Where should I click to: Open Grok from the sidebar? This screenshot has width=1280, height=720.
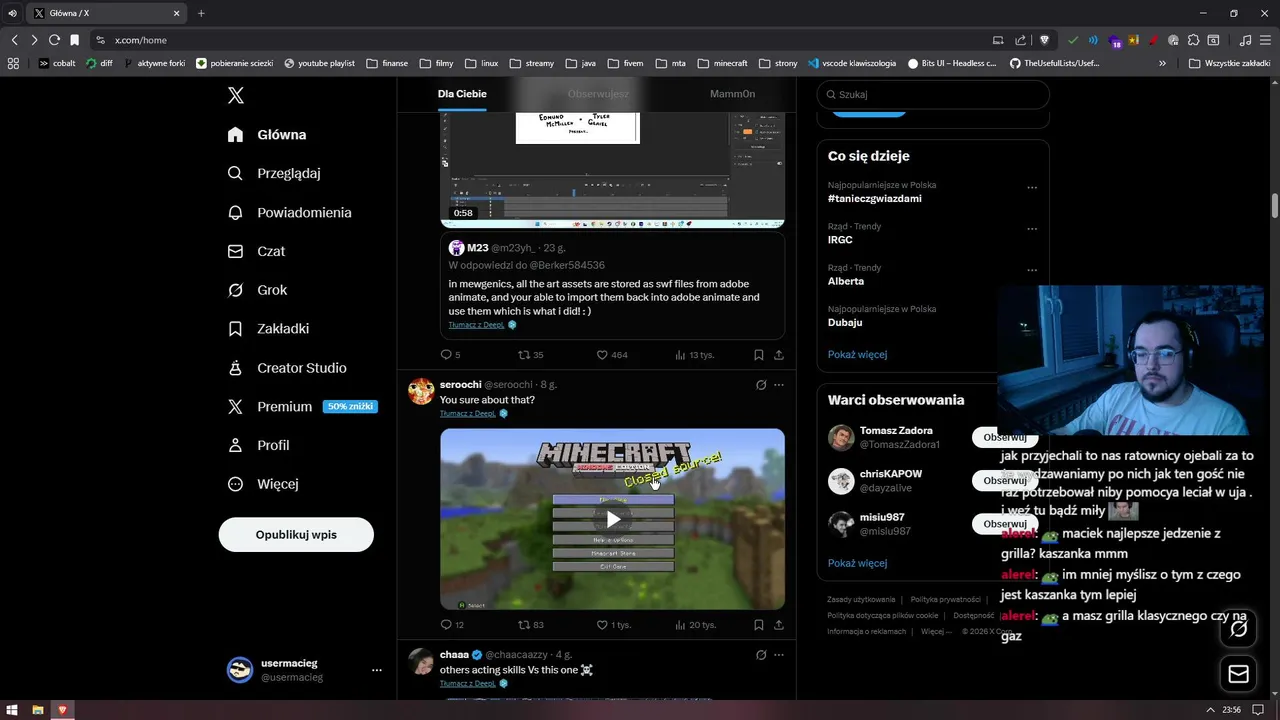pyautogui.click(x=257, y=290)
